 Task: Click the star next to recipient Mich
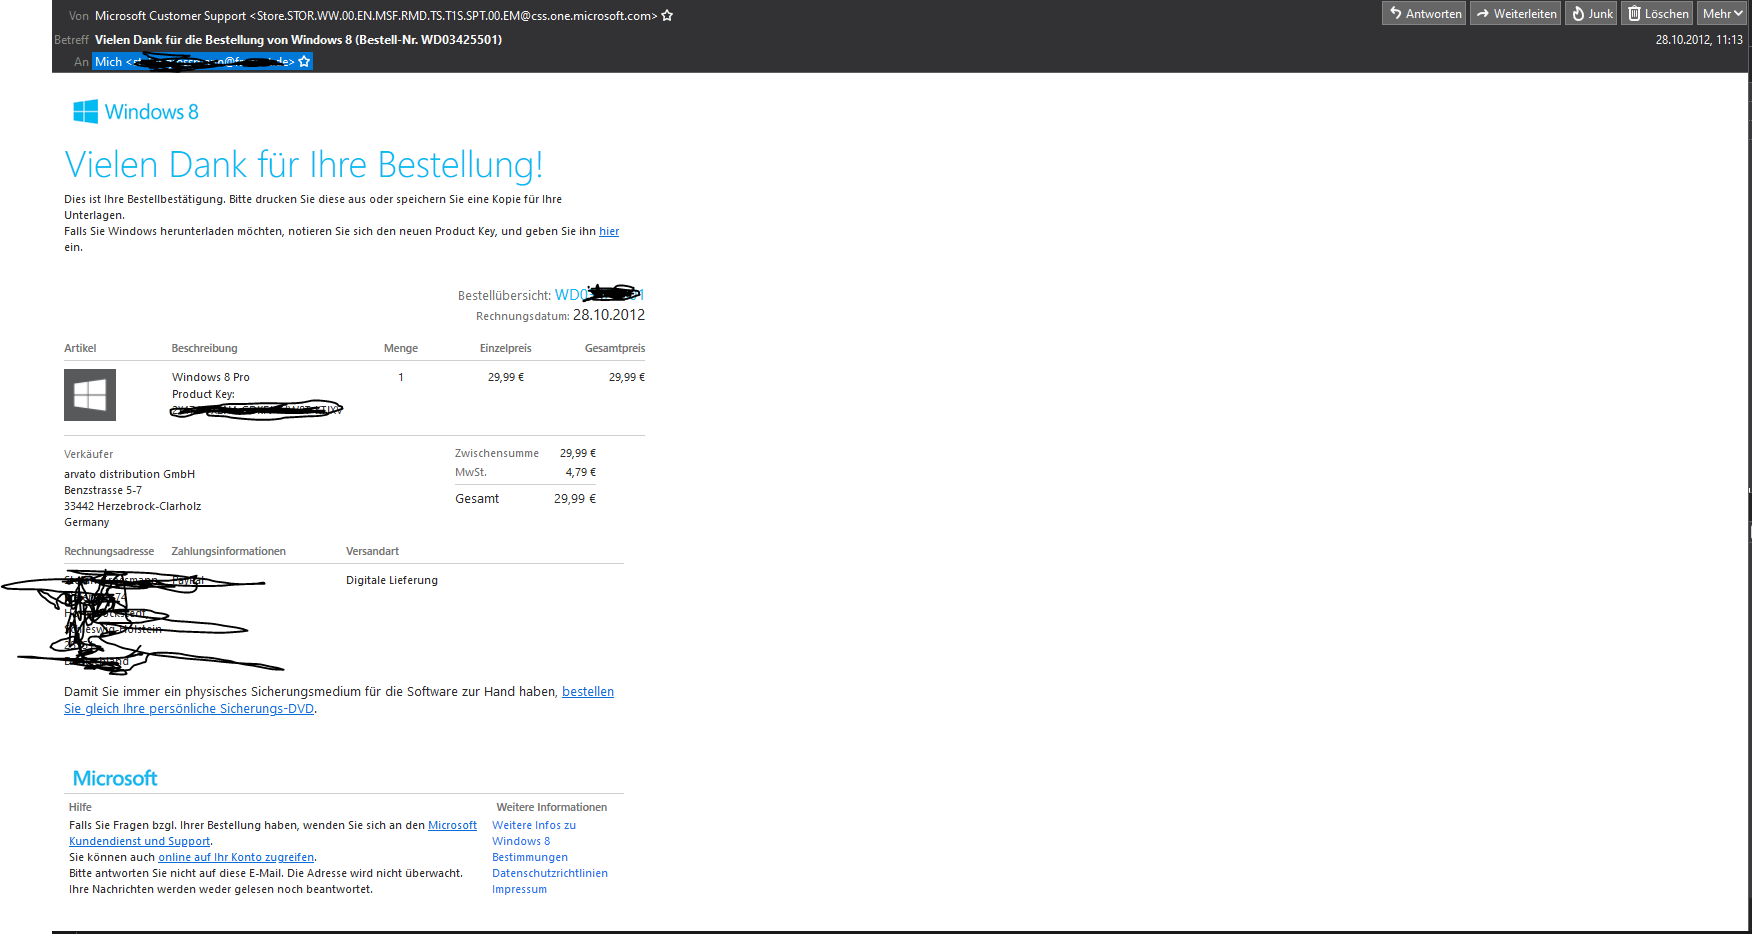point(304,62)
